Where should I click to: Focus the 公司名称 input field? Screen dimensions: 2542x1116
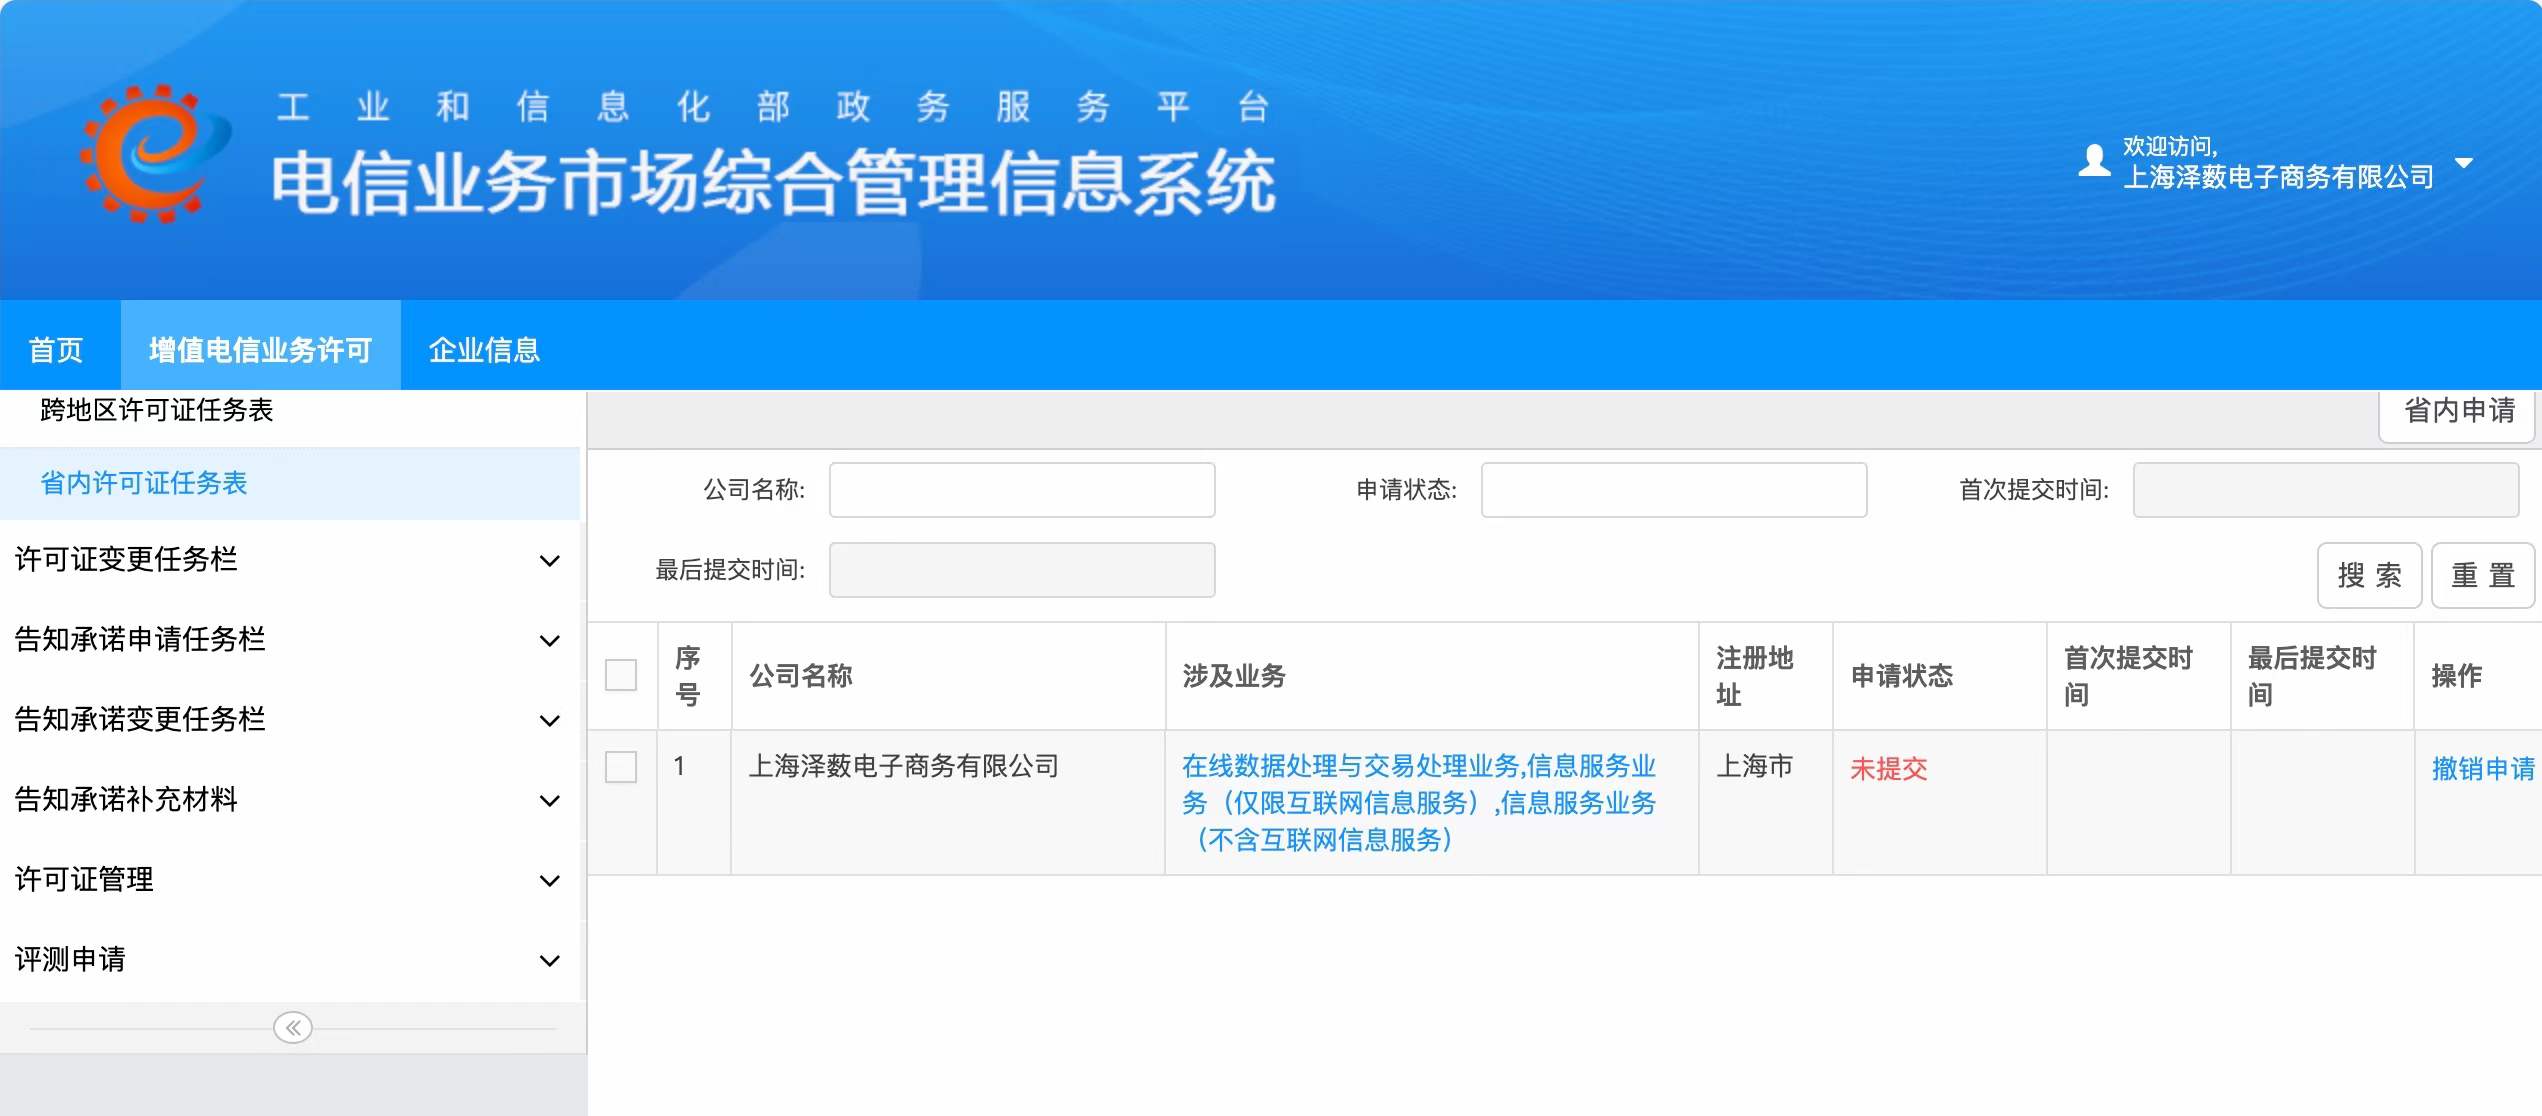(x=1022, y=490)
